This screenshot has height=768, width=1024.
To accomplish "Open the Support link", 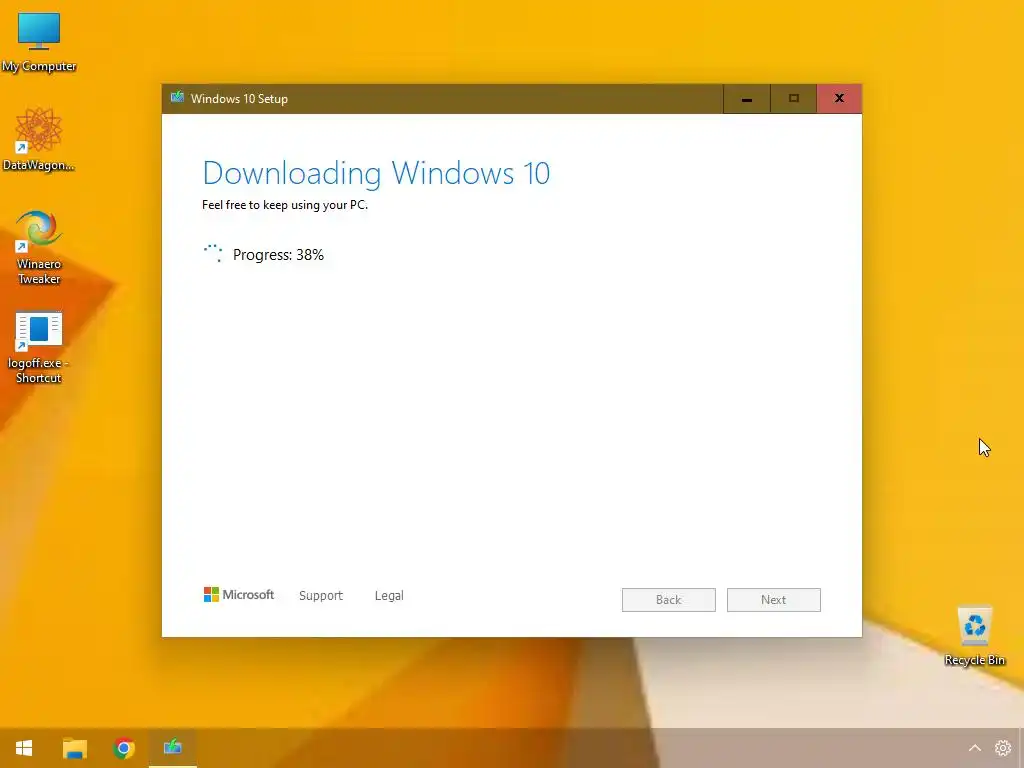I will click(321, 596).
